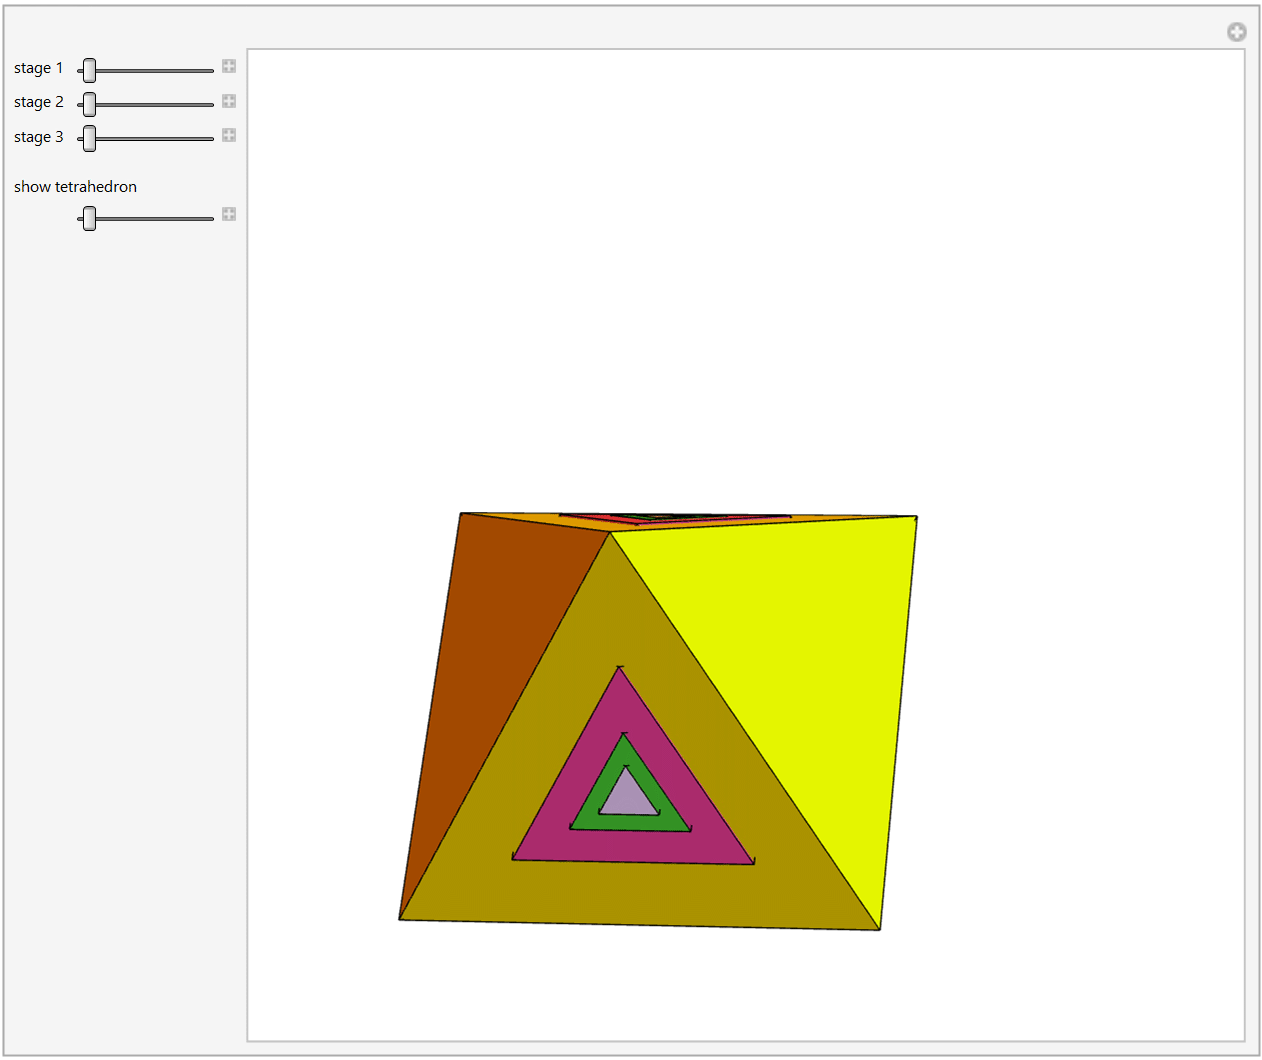Click the stage 1 slider track
The height and width of the screenshot is (1060, 1262).
tap(146, 70)
